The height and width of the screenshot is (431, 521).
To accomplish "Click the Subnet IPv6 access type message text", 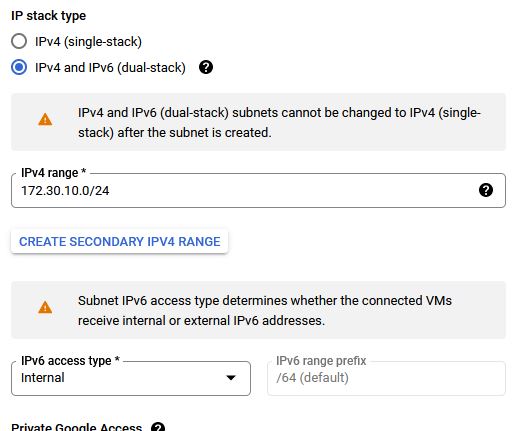I will click(265, 311).
